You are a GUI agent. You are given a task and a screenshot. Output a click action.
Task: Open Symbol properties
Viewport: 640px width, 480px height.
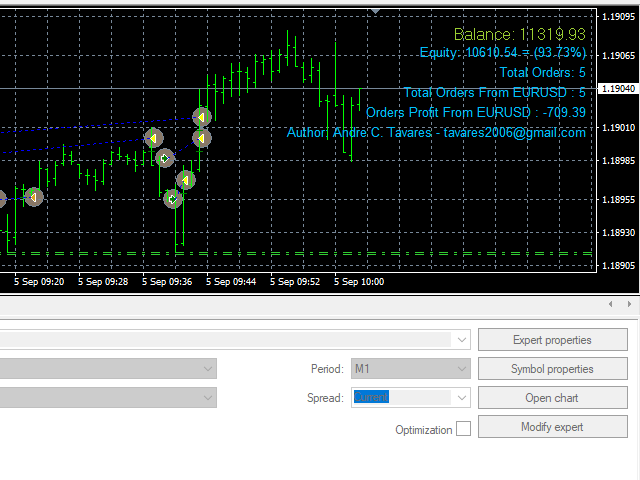(x=552, y=369)
